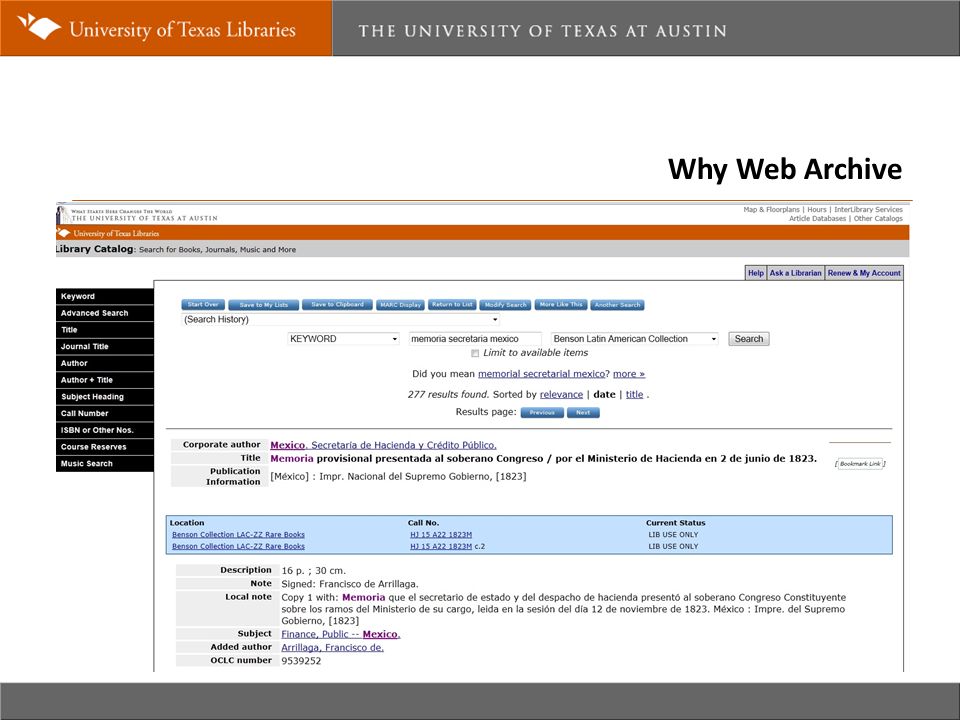Open the Help tab
960x720 pixels.
coord(756,273)
